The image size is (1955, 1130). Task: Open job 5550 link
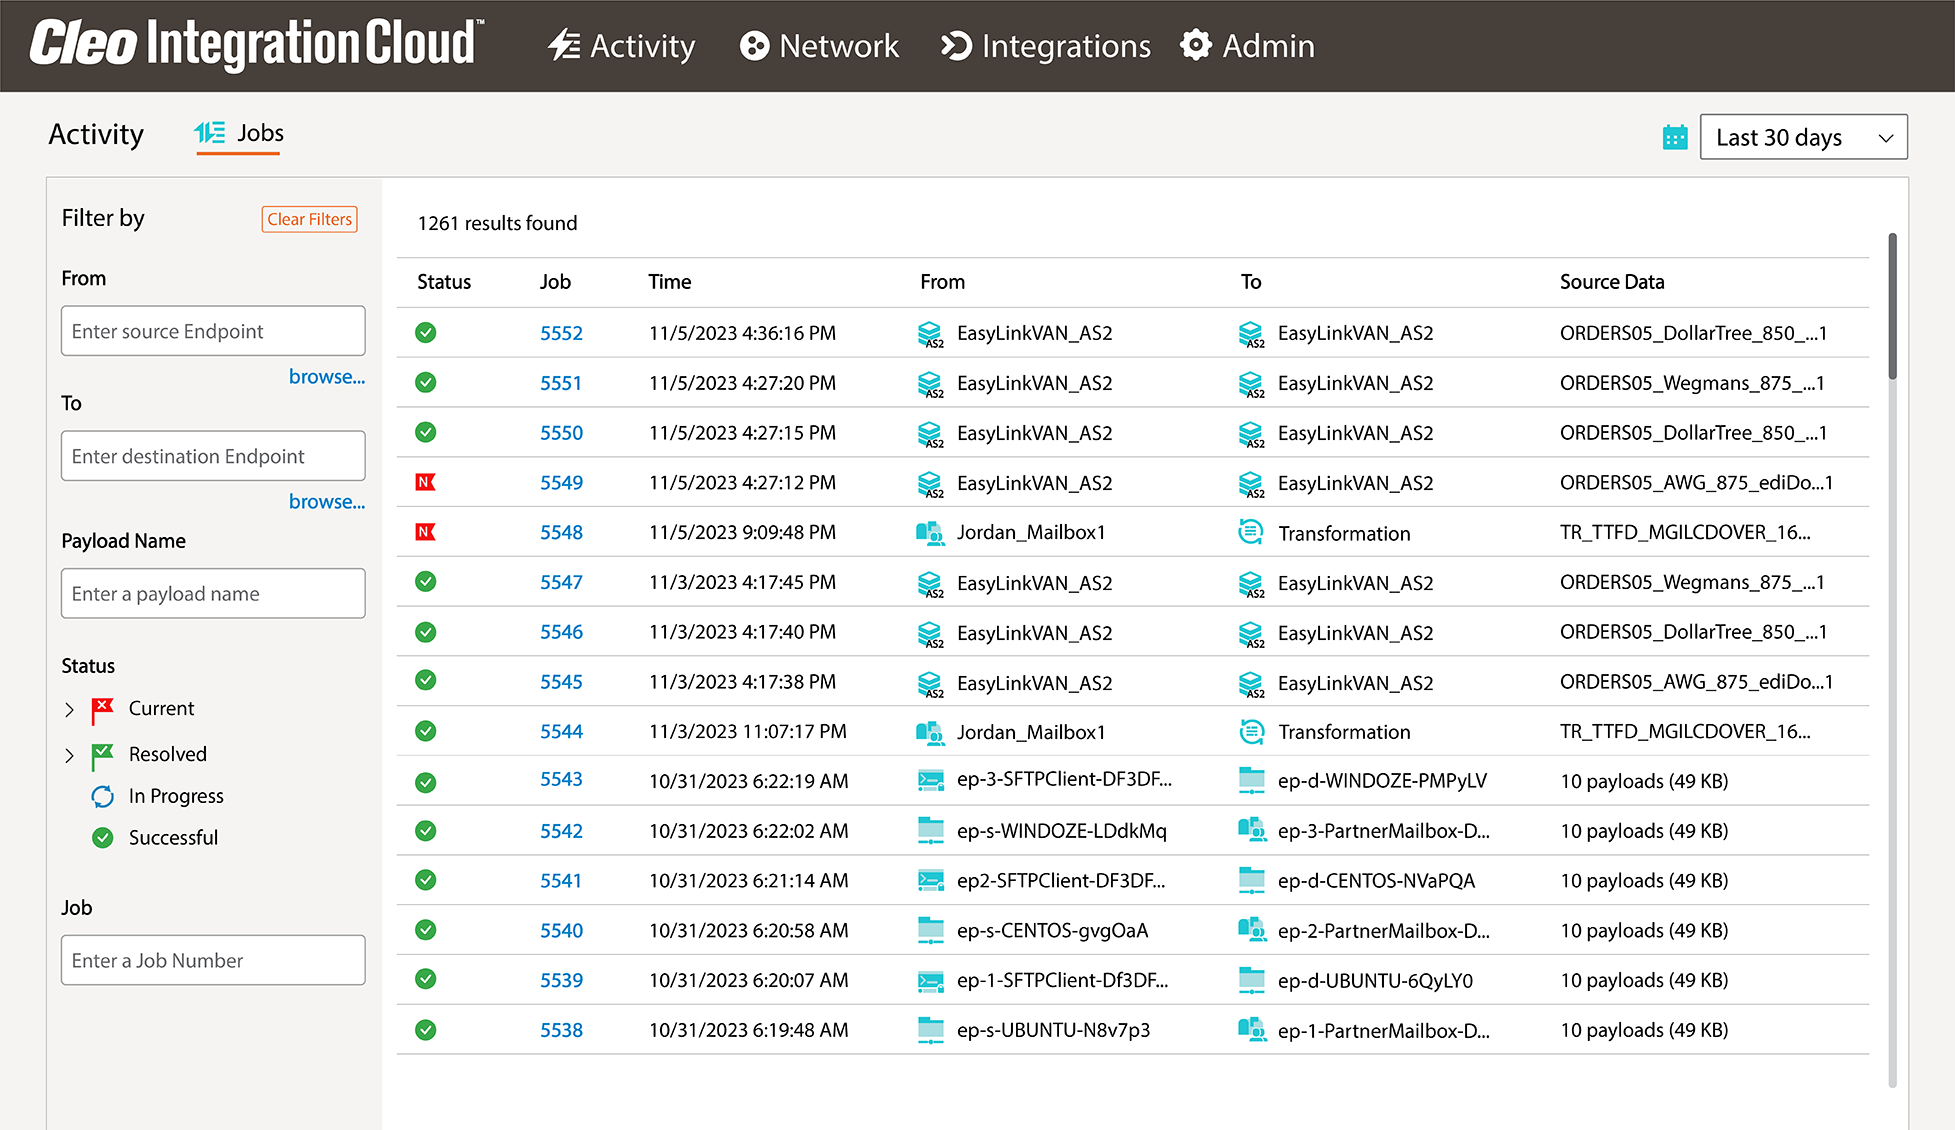[561, 433]
